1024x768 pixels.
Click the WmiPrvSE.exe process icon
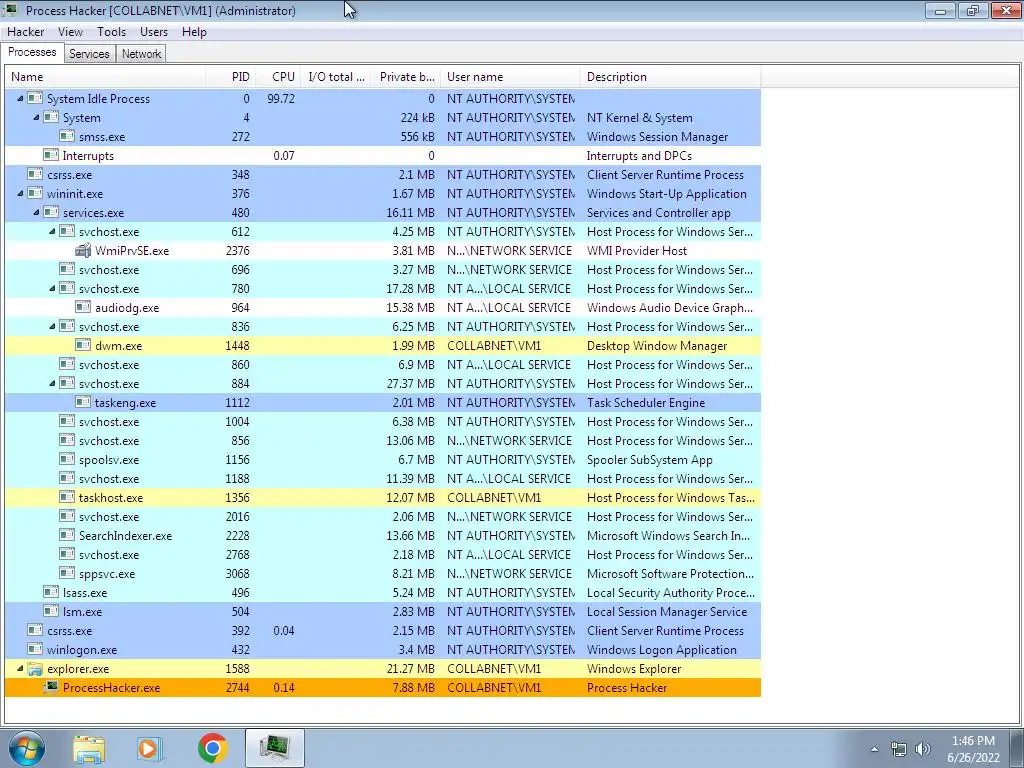tap(83, 251)
